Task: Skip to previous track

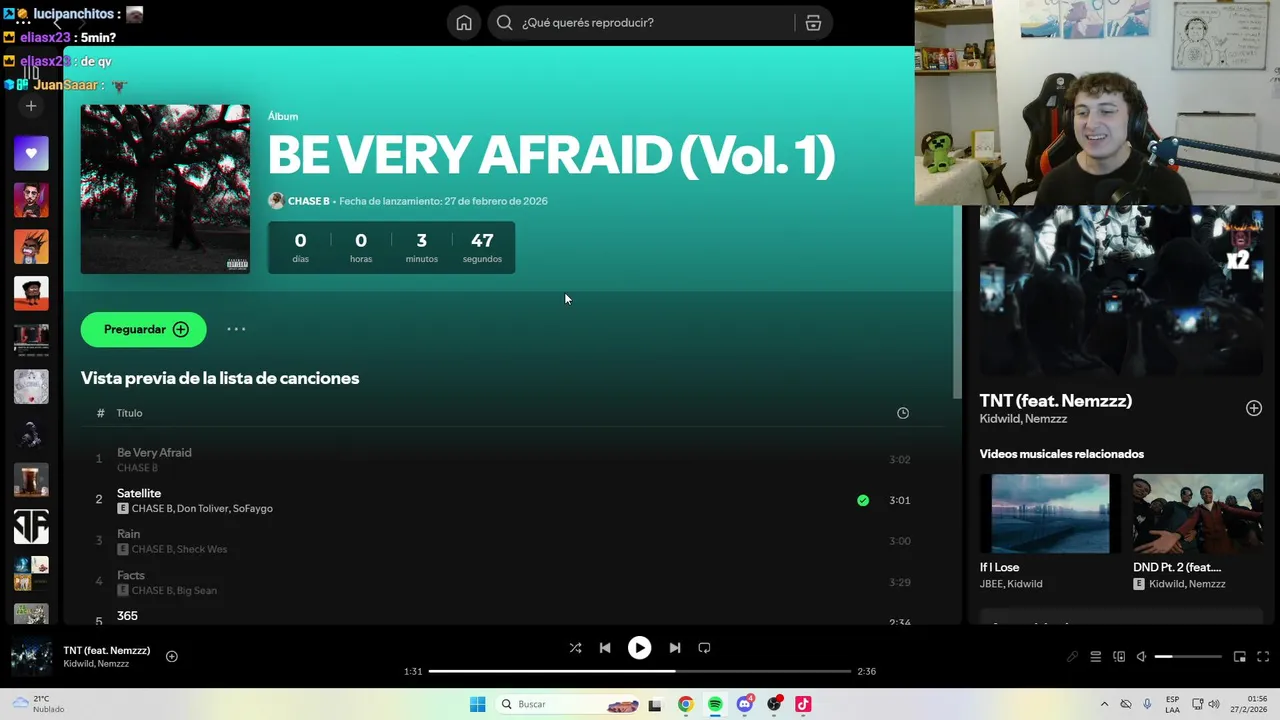Action: click(605, 648)
